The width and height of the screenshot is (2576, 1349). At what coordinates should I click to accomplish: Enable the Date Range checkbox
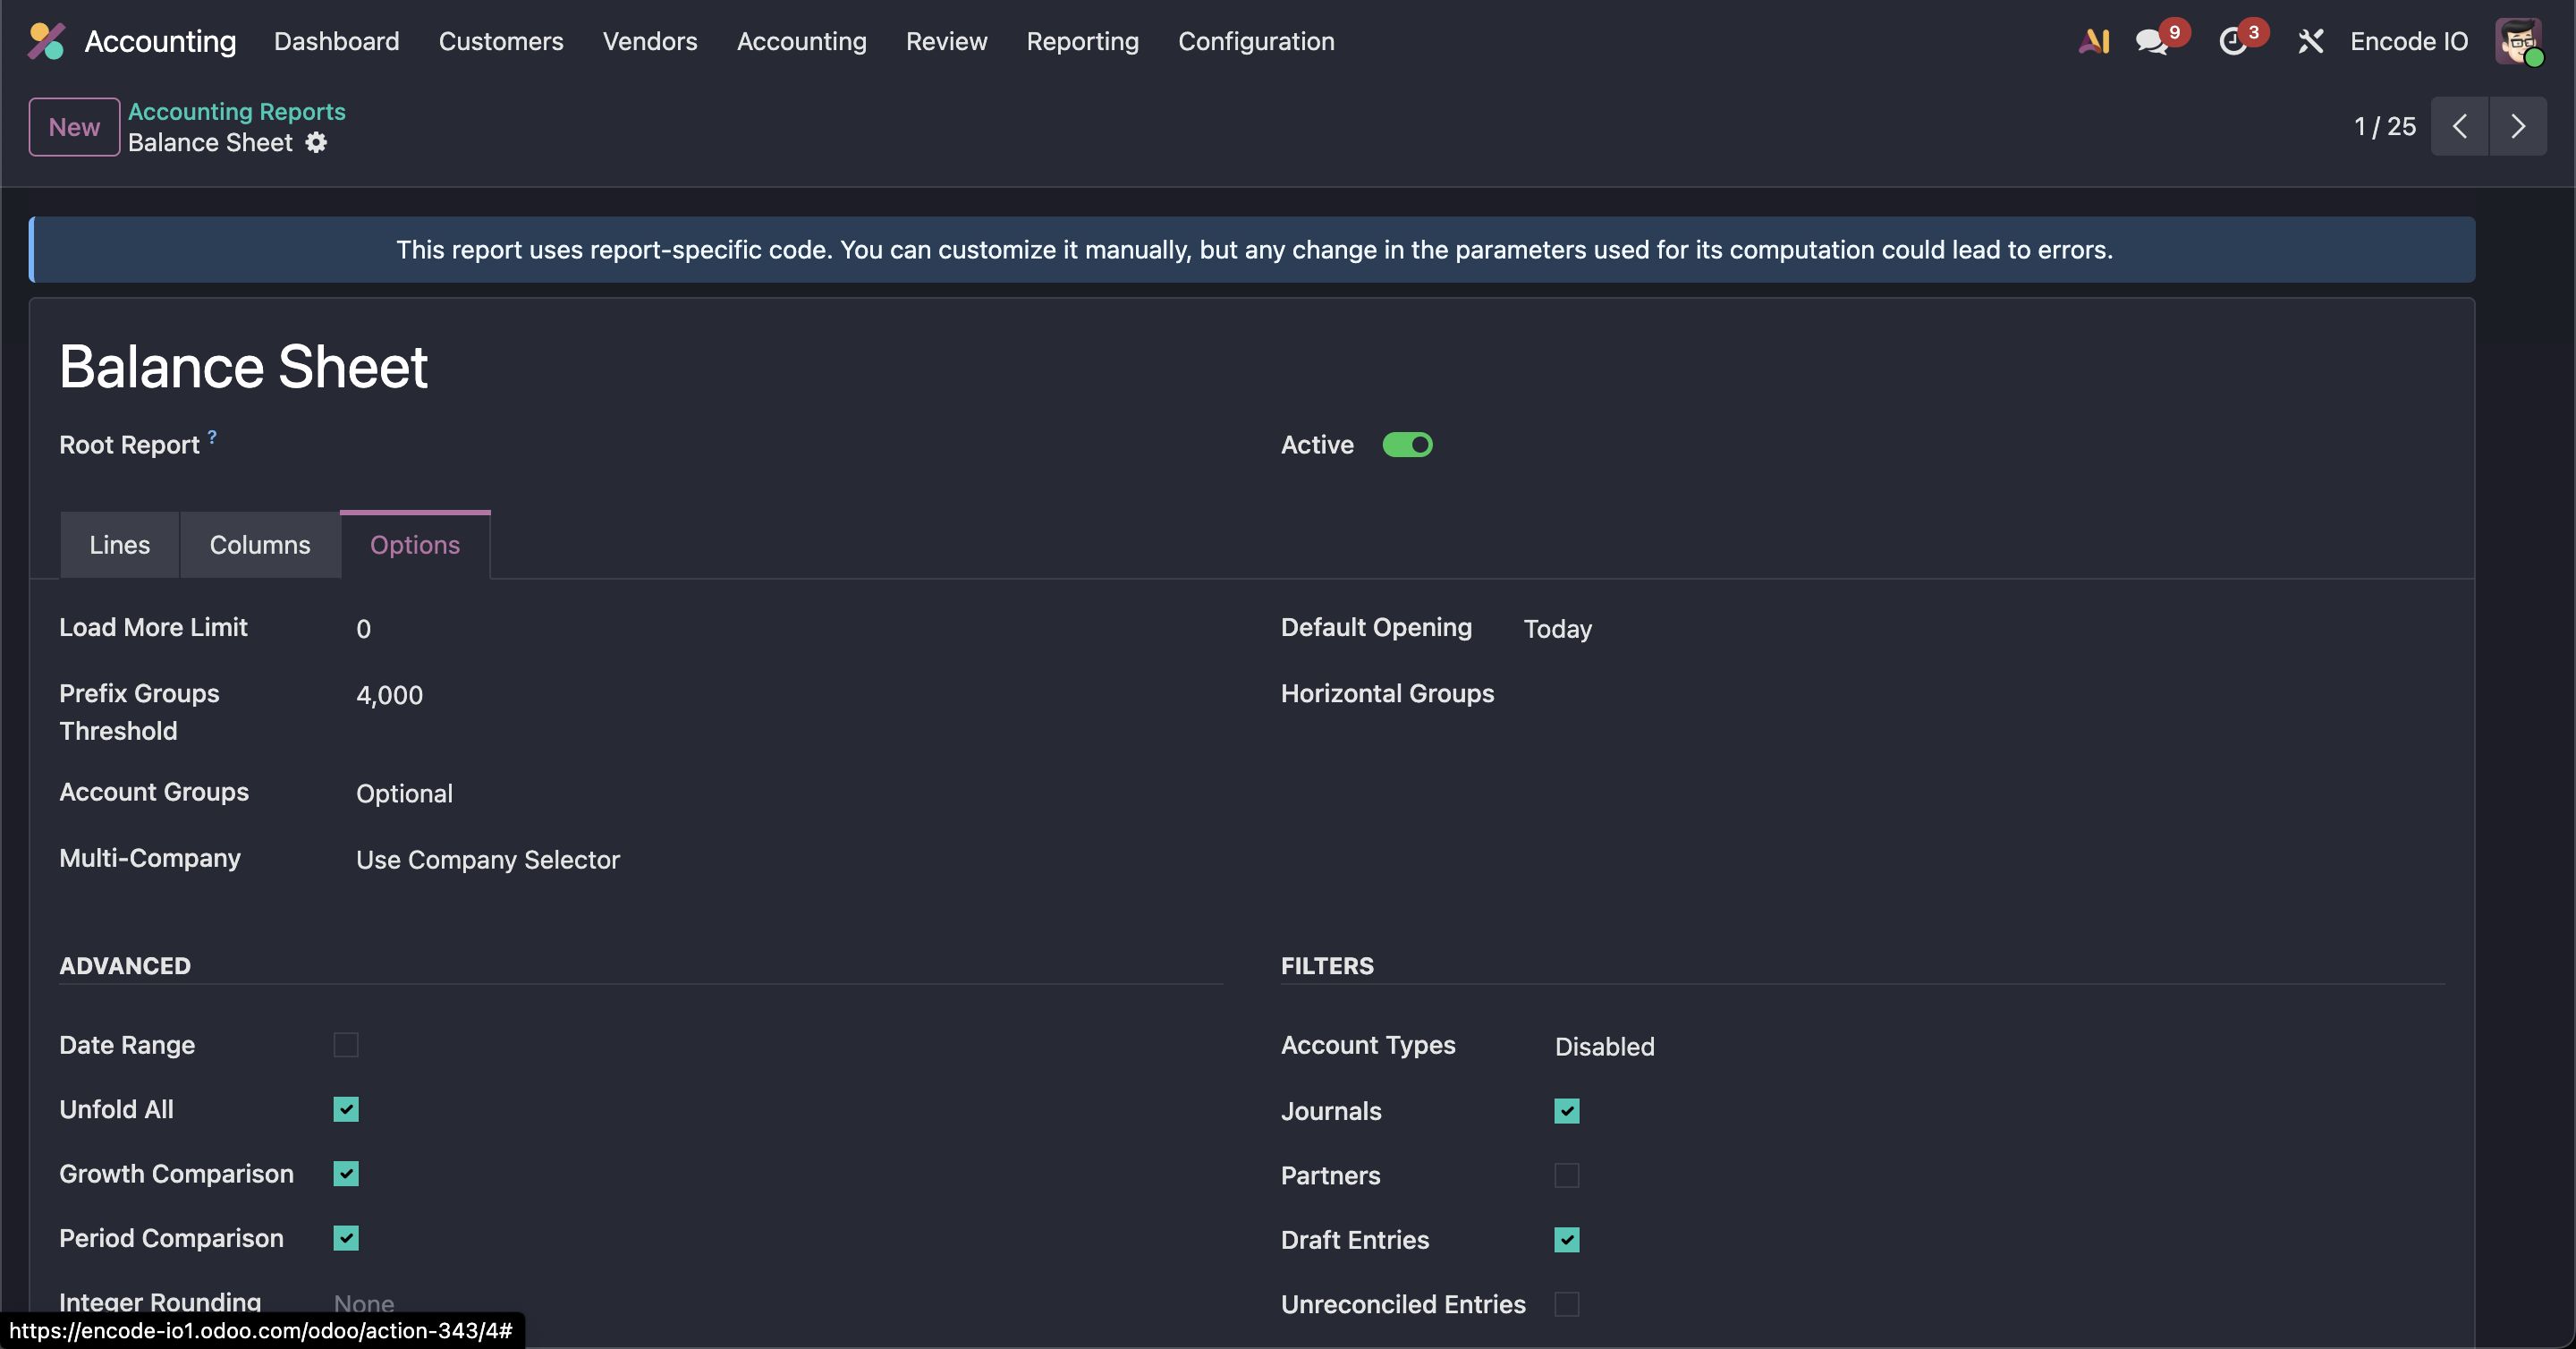click(346, 1045)
